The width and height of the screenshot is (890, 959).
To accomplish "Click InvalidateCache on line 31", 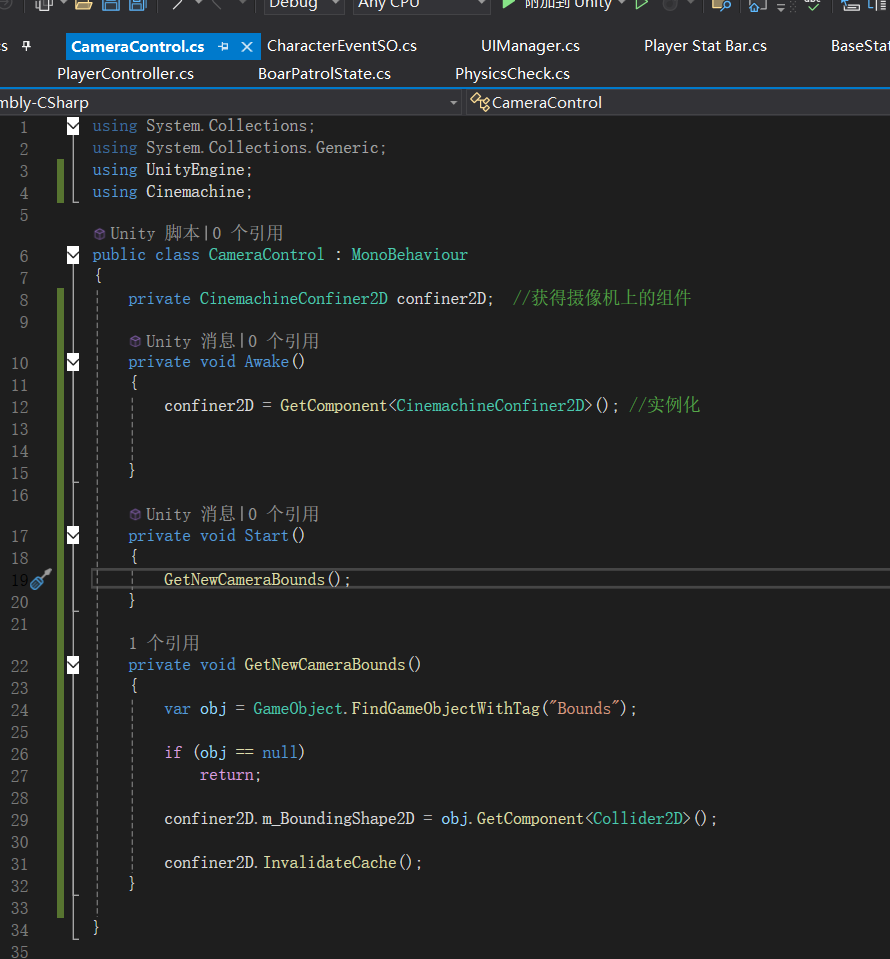I will point(330,862).
